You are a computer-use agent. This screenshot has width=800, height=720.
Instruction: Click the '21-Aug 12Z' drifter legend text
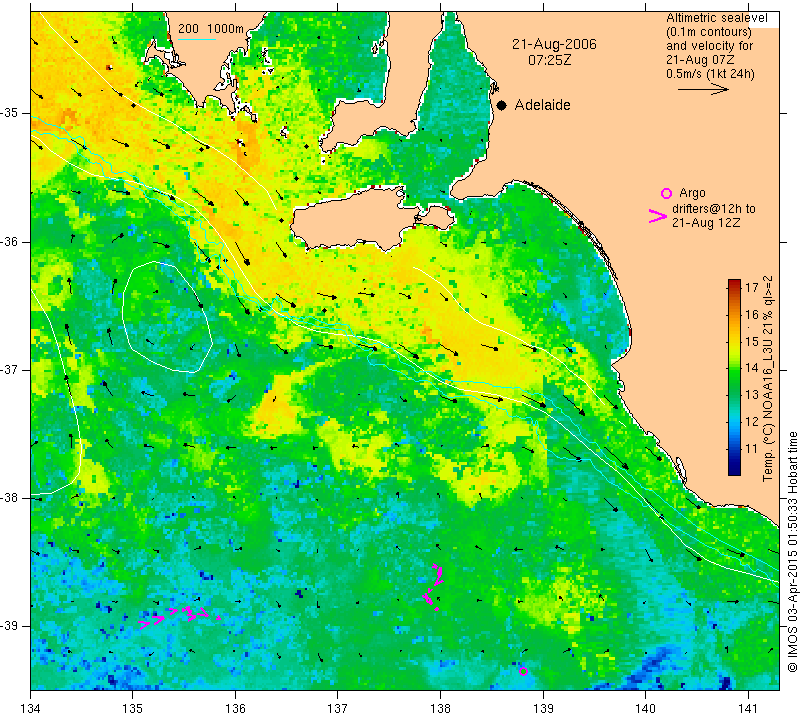706,222
